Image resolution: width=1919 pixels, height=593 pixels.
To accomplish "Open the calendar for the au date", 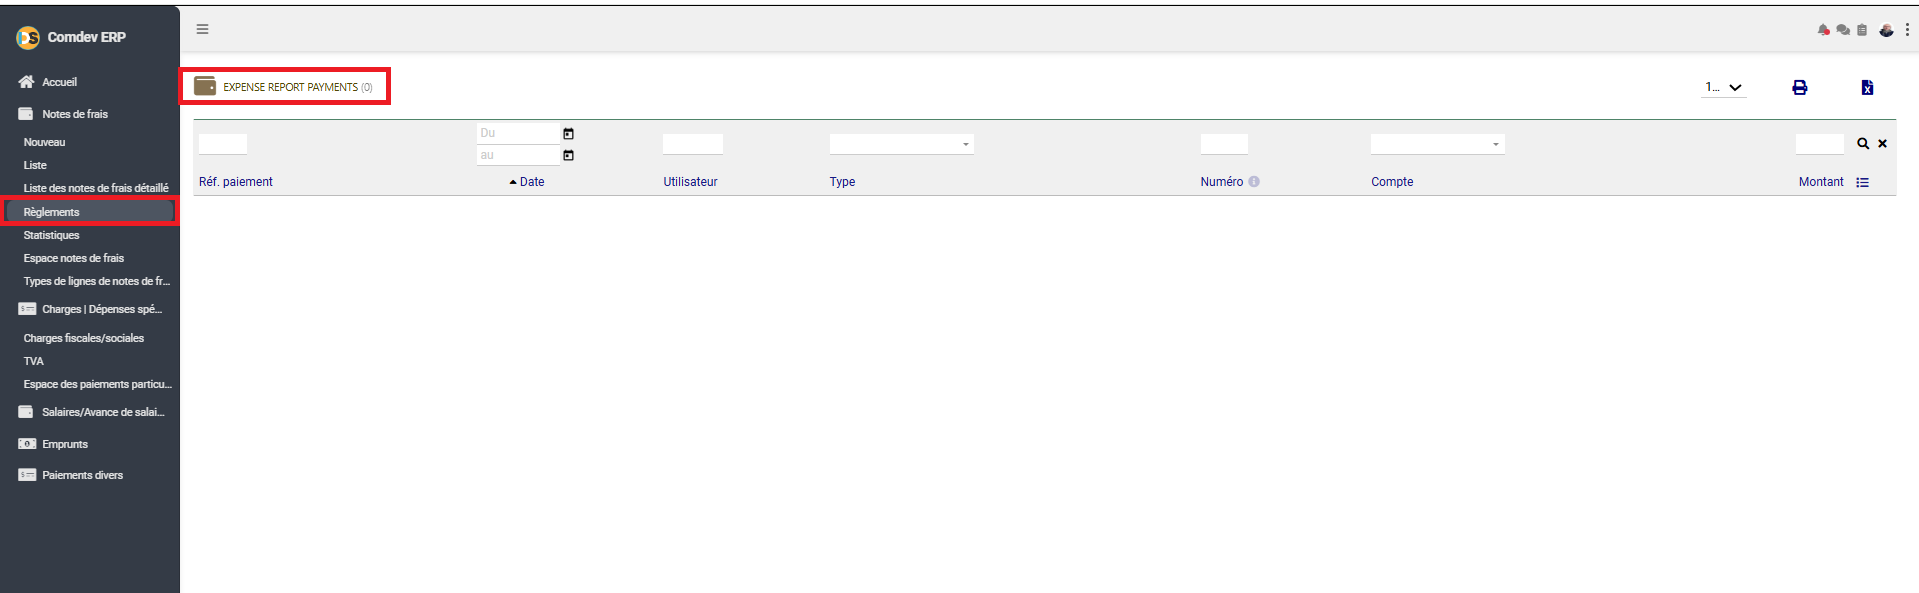I will click(568, 155).
